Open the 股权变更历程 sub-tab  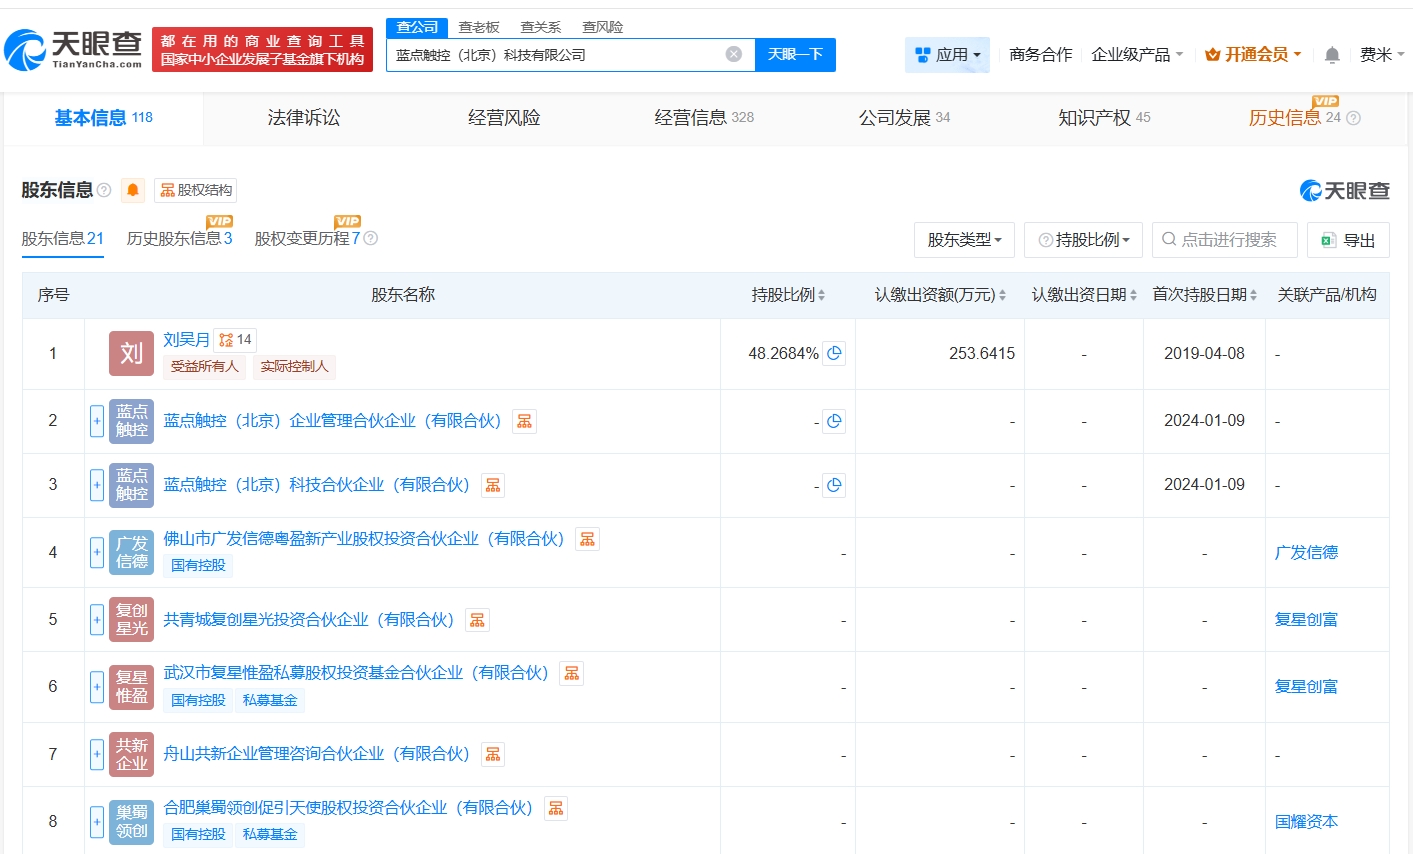tap(307, 238)
